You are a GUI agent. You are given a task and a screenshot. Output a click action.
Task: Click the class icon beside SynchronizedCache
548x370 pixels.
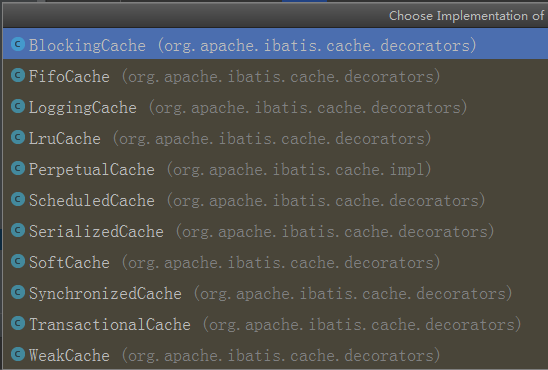pos(18,292)
